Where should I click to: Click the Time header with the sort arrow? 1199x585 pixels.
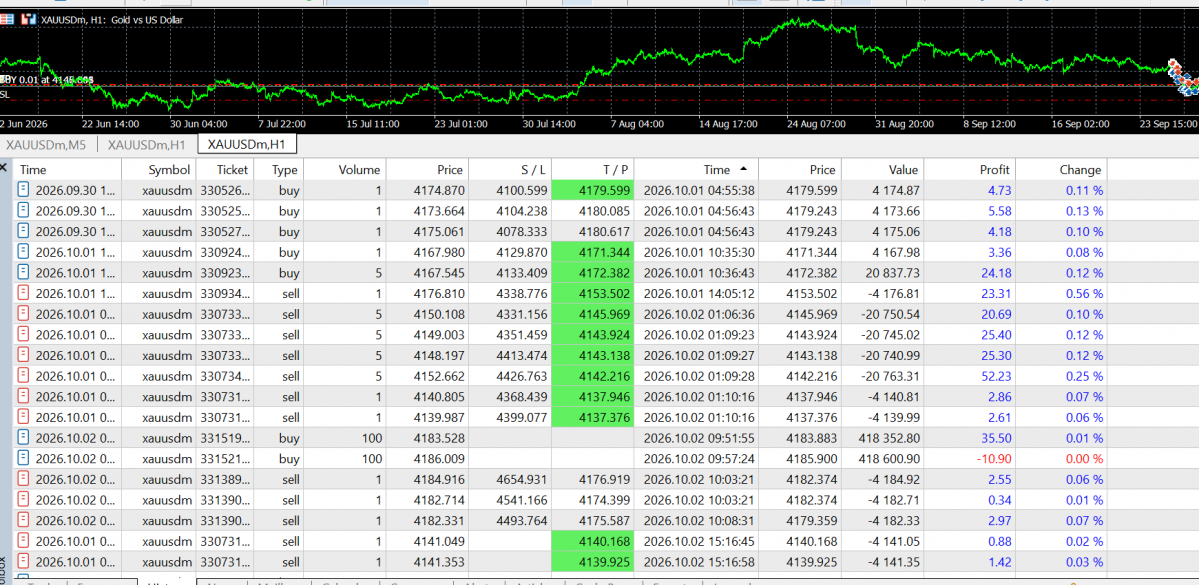697,170
